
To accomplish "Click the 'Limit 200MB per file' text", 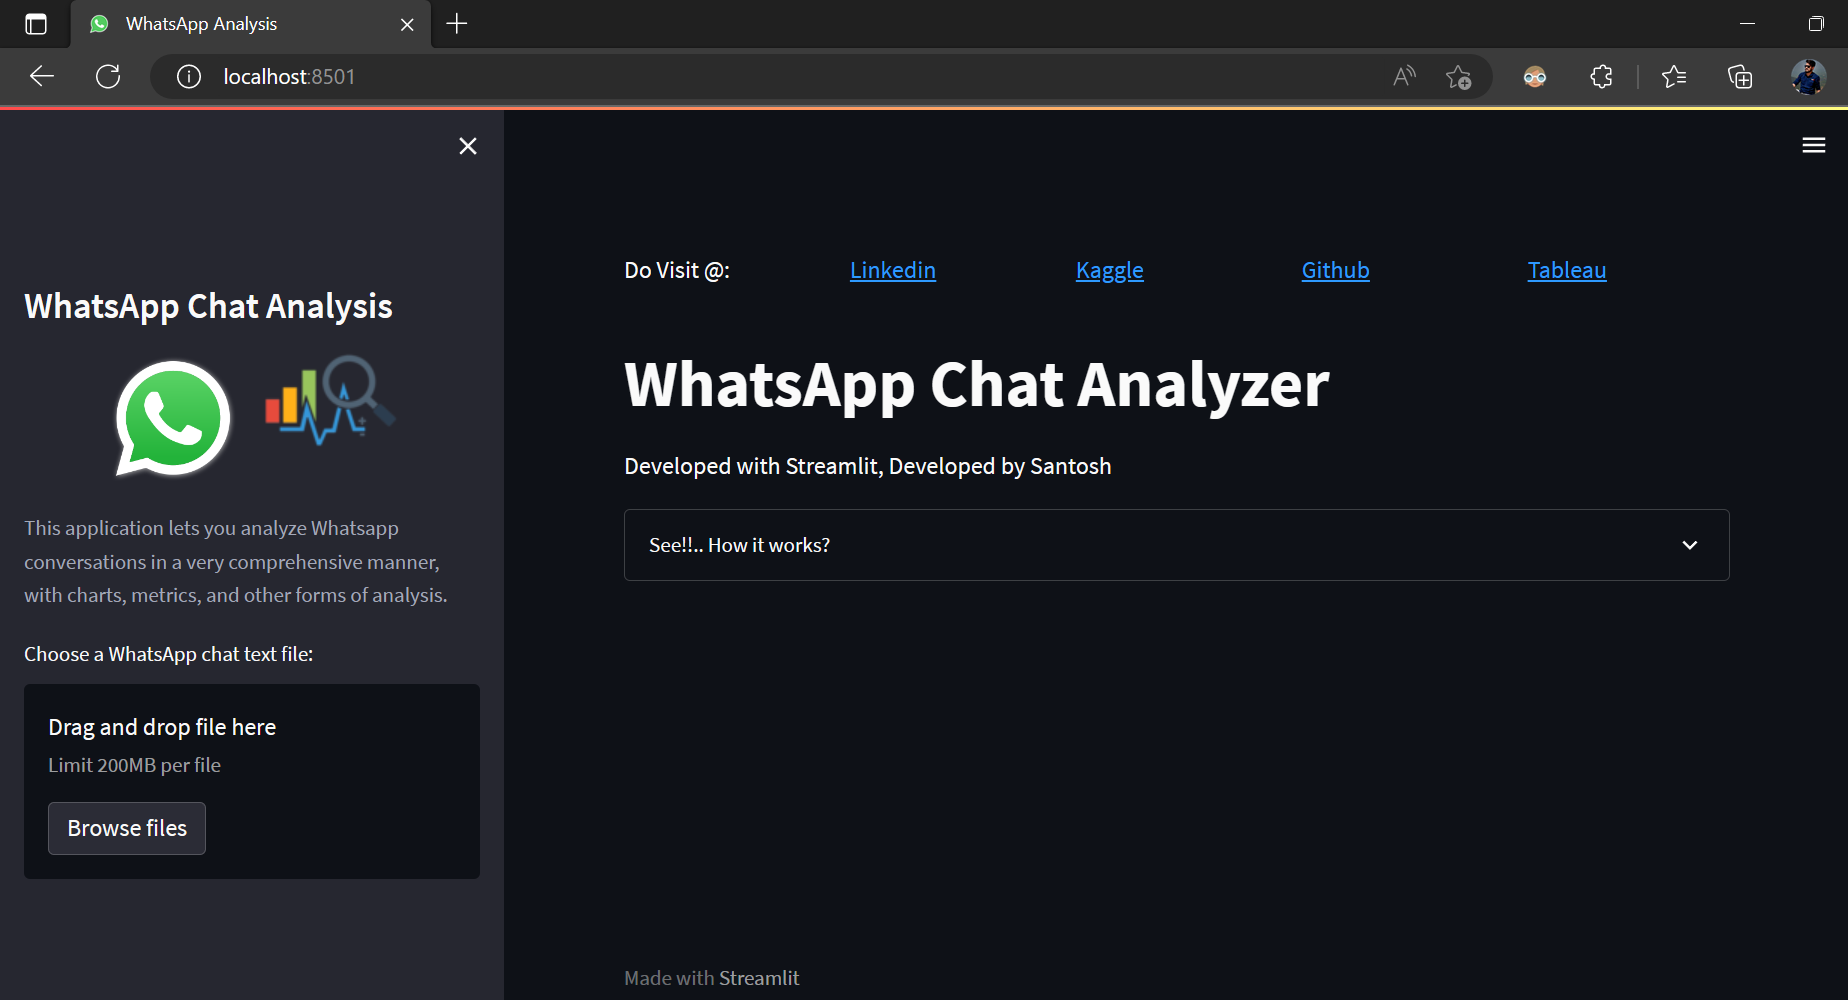I will coord(135,765).
